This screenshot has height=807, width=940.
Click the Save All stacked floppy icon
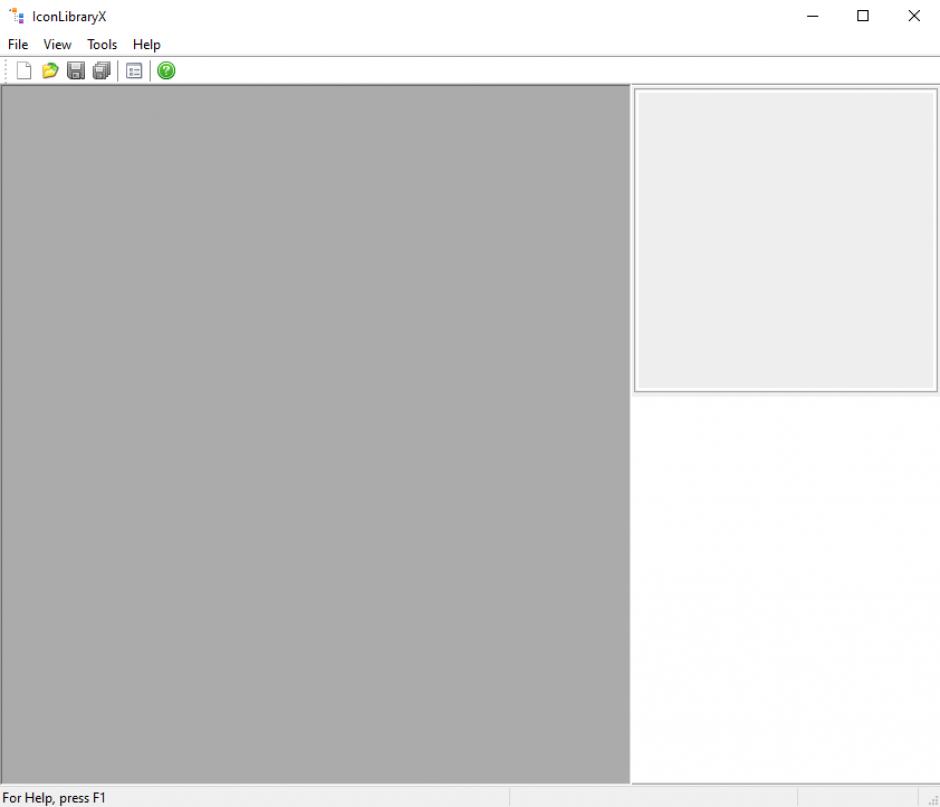(102, 71)
